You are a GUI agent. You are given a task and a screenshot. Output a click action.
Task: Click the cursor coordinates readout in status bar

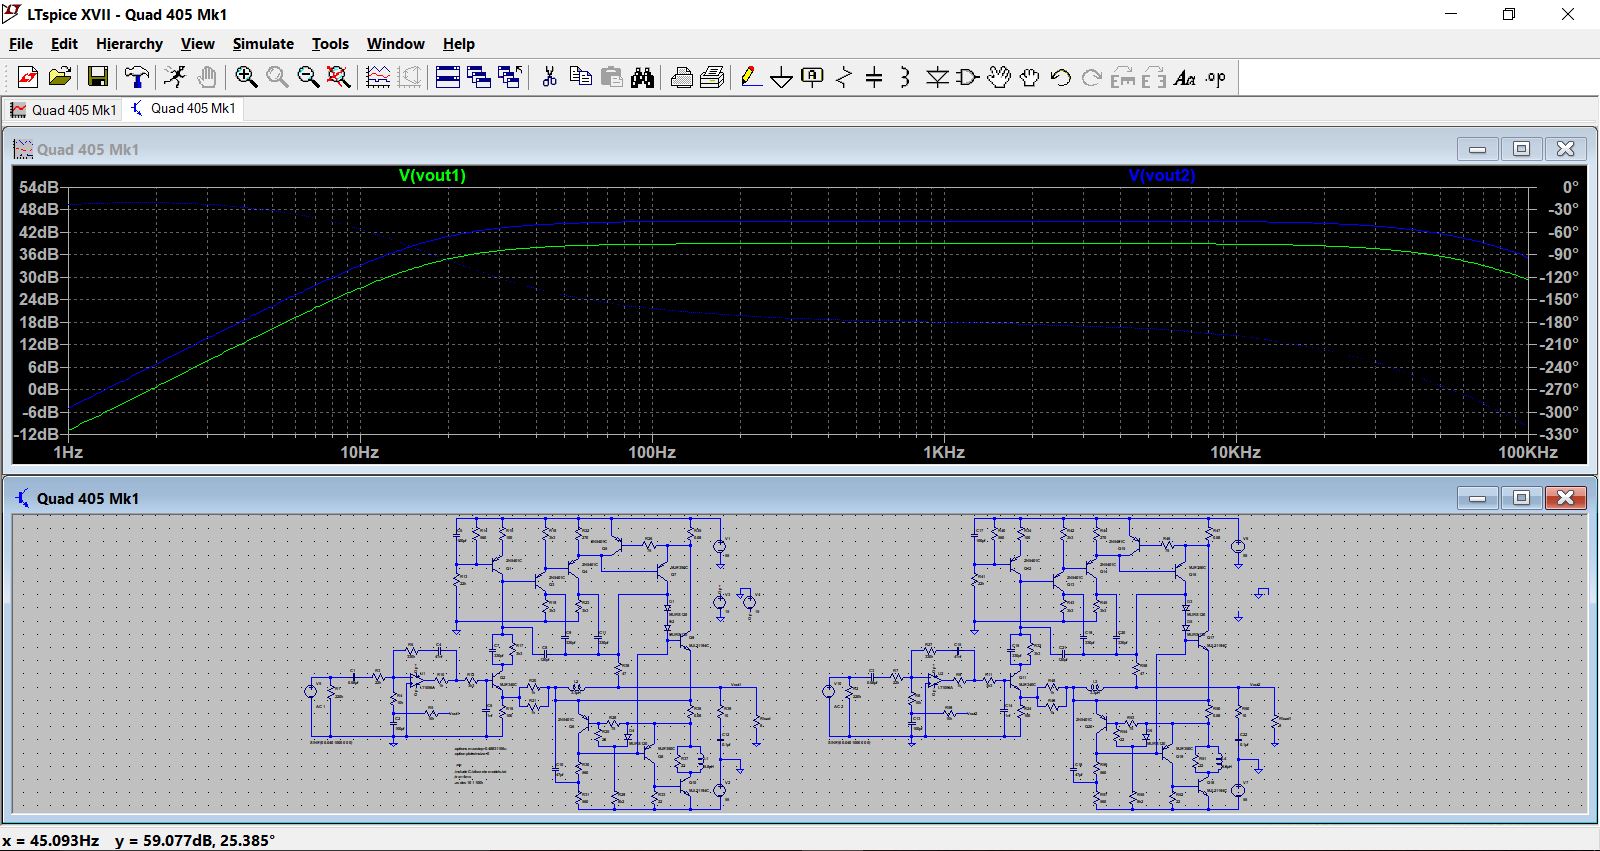point(139,840)
